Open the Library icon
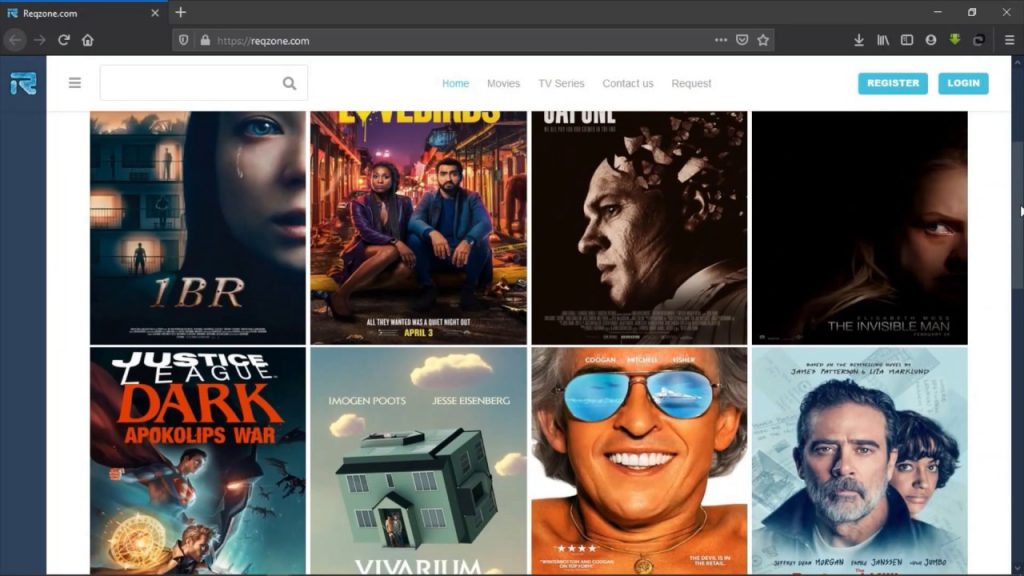 [883, 40]
